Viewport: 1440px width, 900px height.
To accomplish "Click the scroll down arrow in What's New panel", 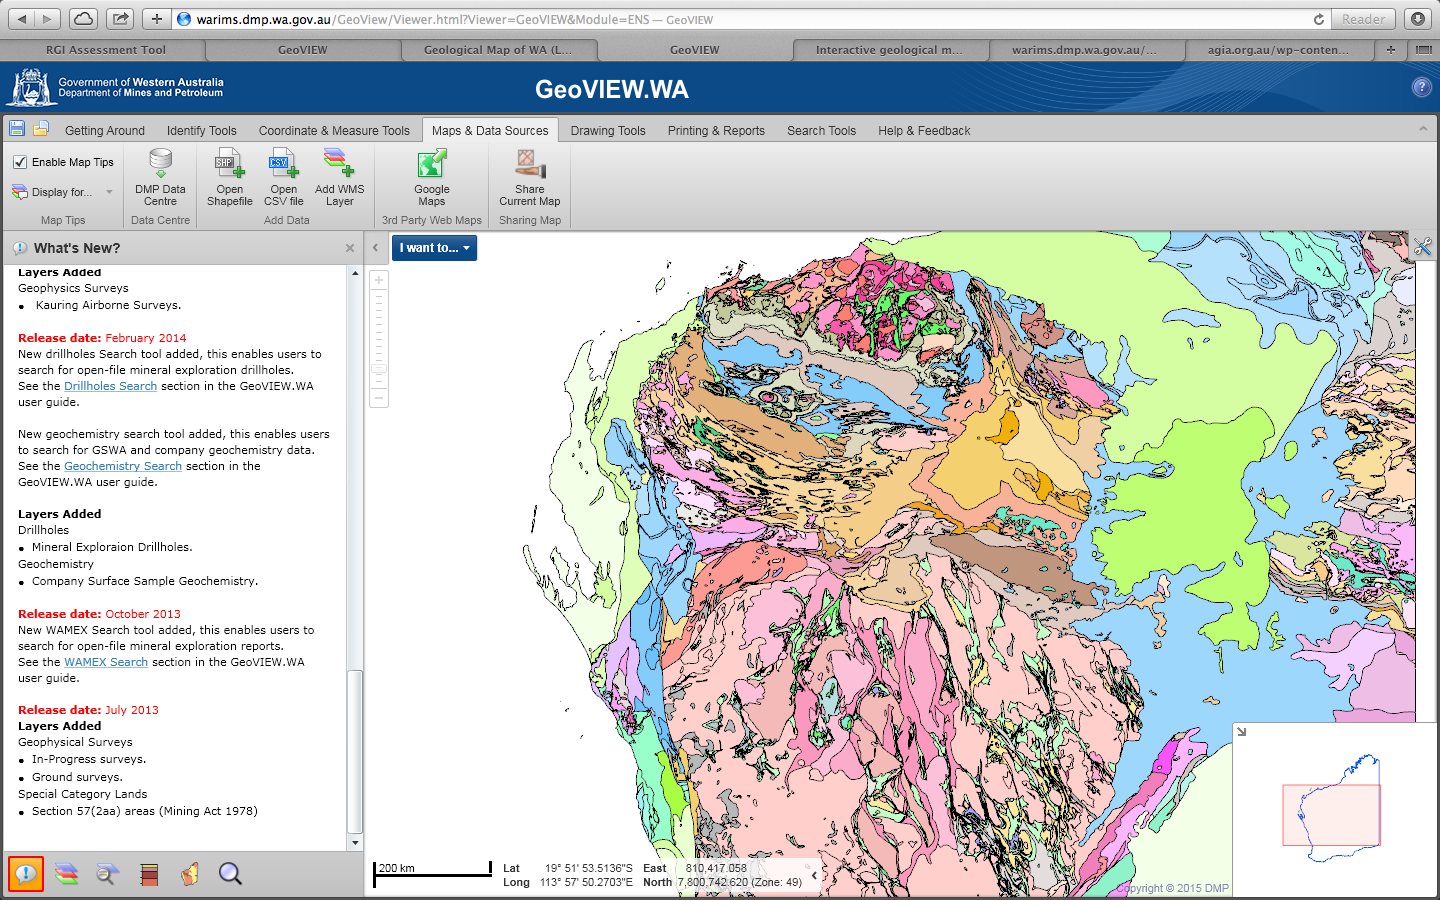I will tap(355, 843).
